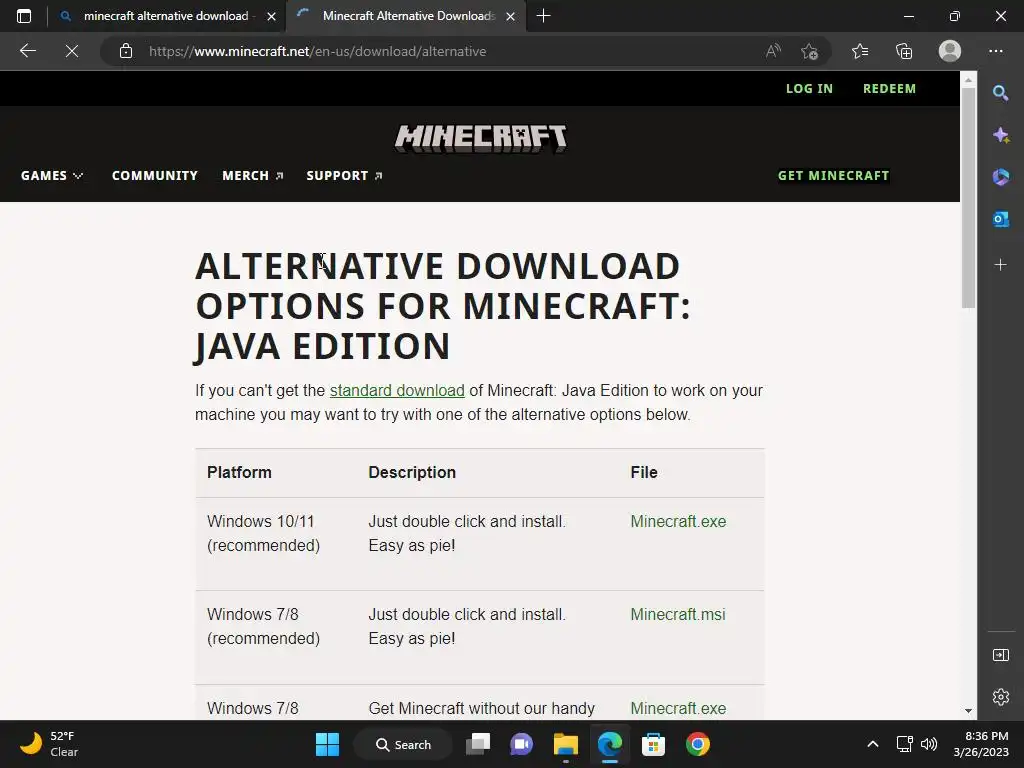Open Edge Settings and more ellipsis

coord(995,51)
